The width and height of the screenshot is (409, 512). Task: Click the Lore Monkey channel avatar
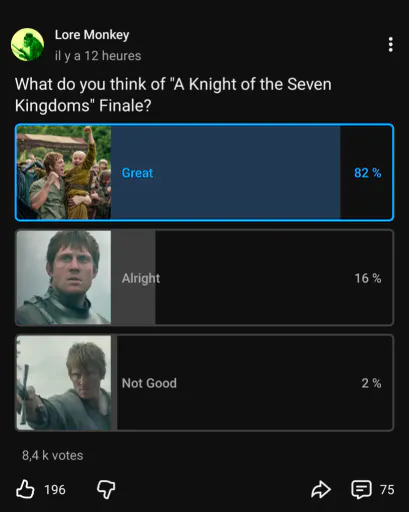point(27,45)
